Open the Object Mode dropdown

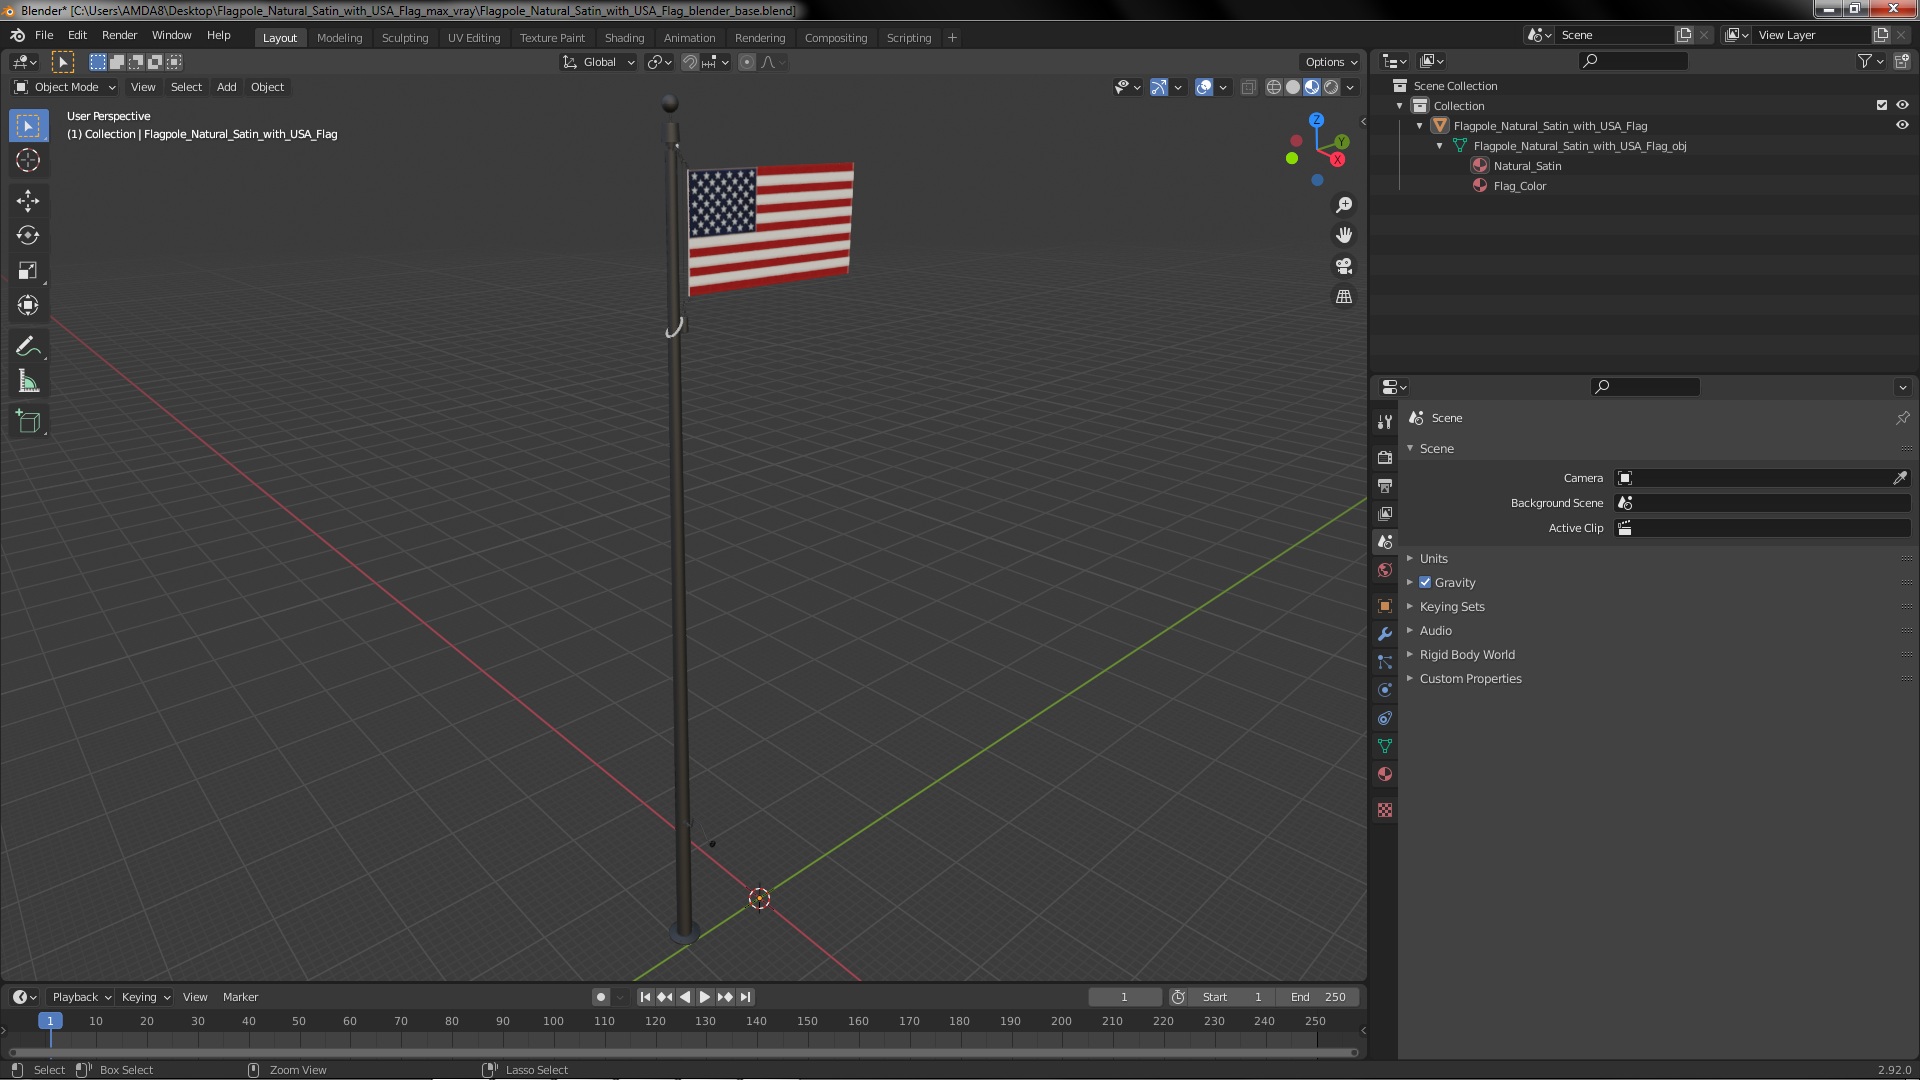coord(66,87)
